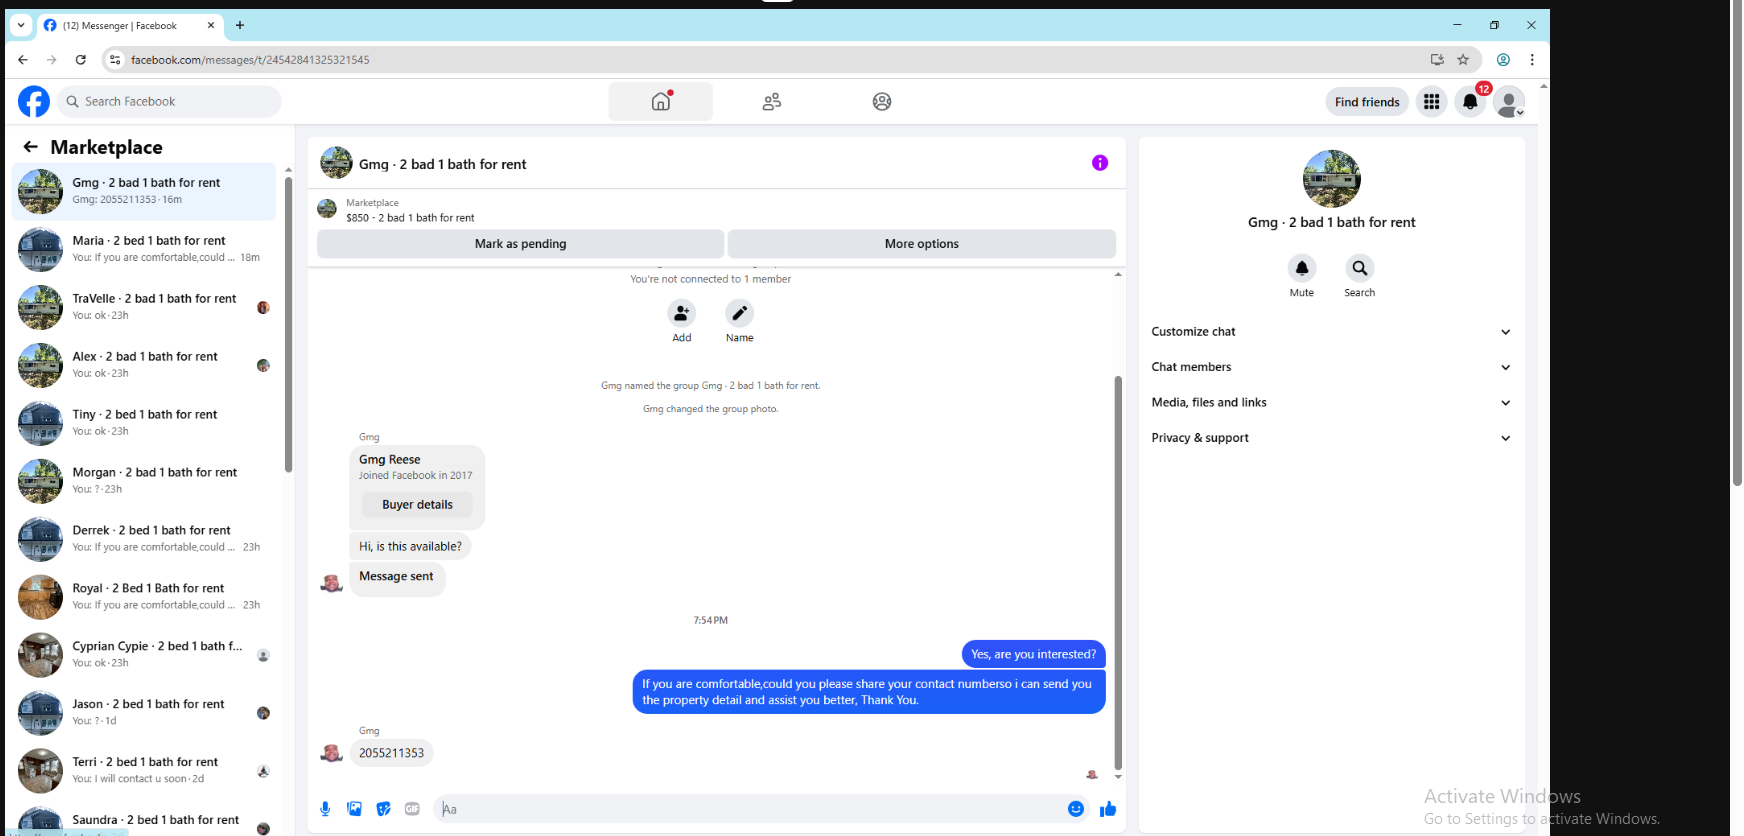Select the Messenger | Facebook tab
Viewport: 1744px width, 836px height.
pyautogui.click(x=128, y=26)
